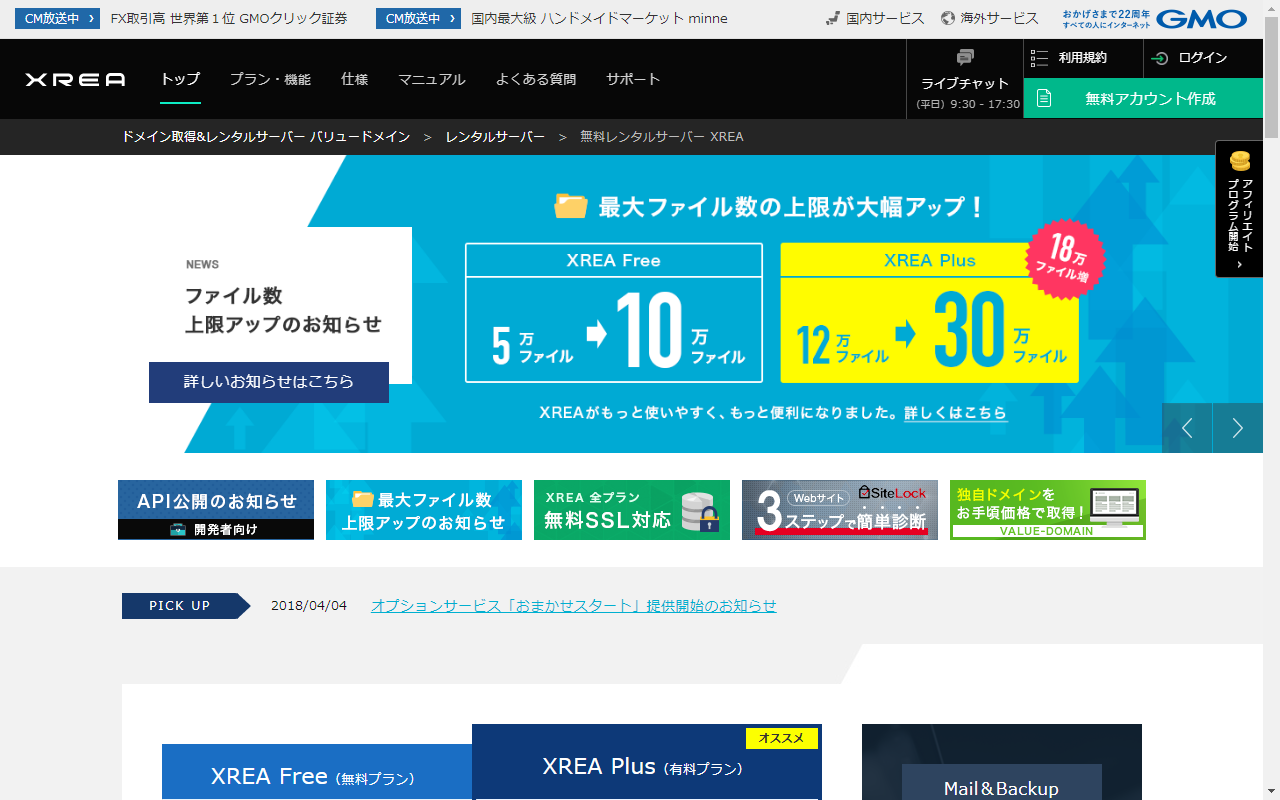Click the レンタルサーバー breadcrumb link

495,136
